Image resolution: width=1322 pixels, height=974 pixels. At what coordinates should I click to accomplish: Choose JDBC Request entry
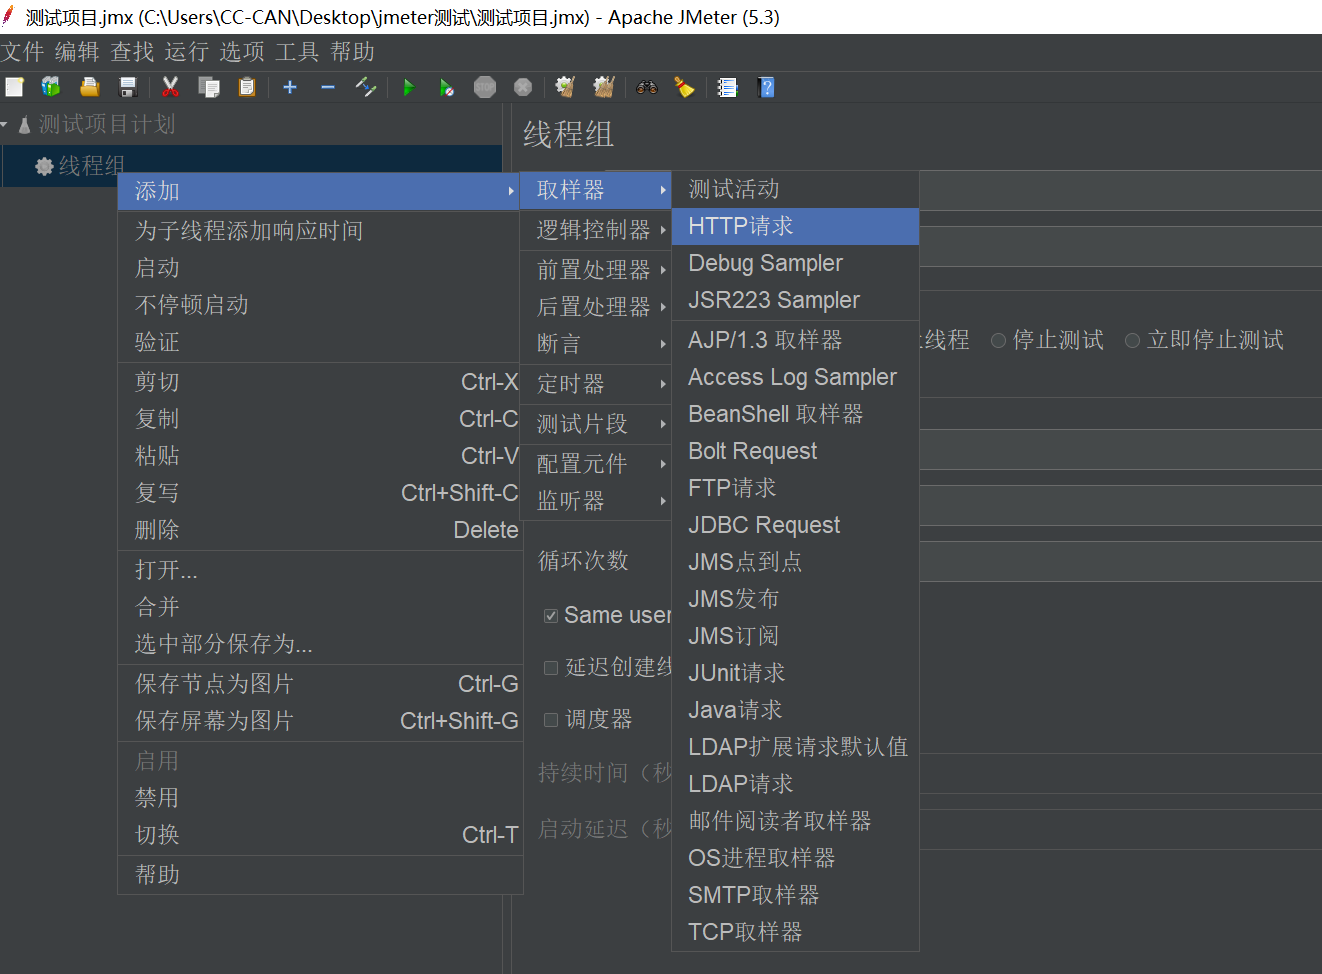(x=795, y=525)
